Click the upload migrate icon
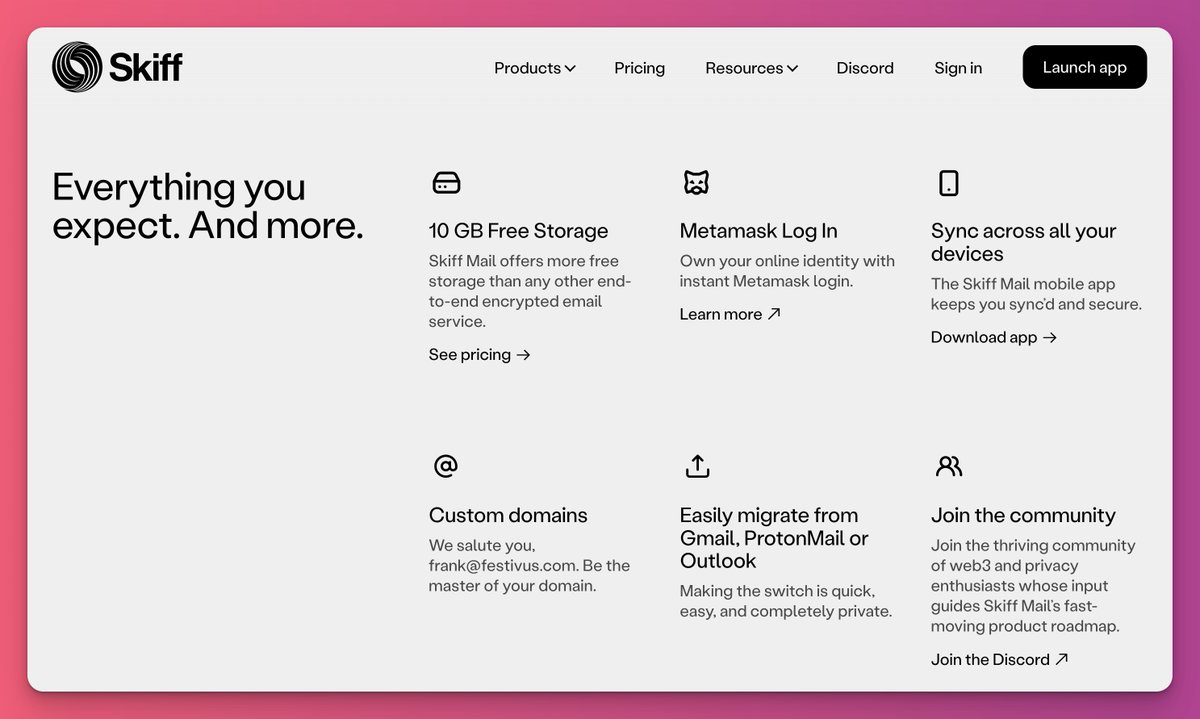The width and height of the screenshot is (1200, 719). (x=697, y=466)
